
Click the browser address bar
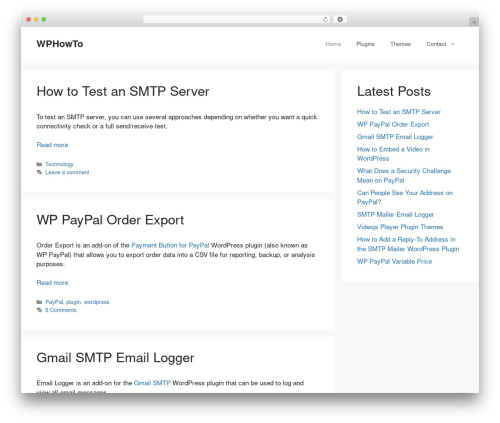(237, 19)
